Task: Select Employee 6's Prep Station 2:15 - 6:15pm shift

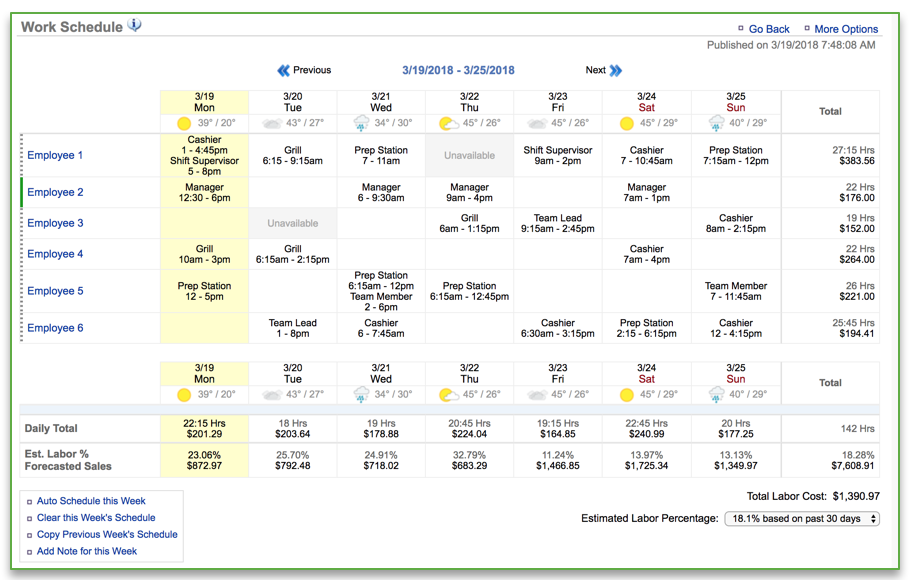Action: (646, 328)
